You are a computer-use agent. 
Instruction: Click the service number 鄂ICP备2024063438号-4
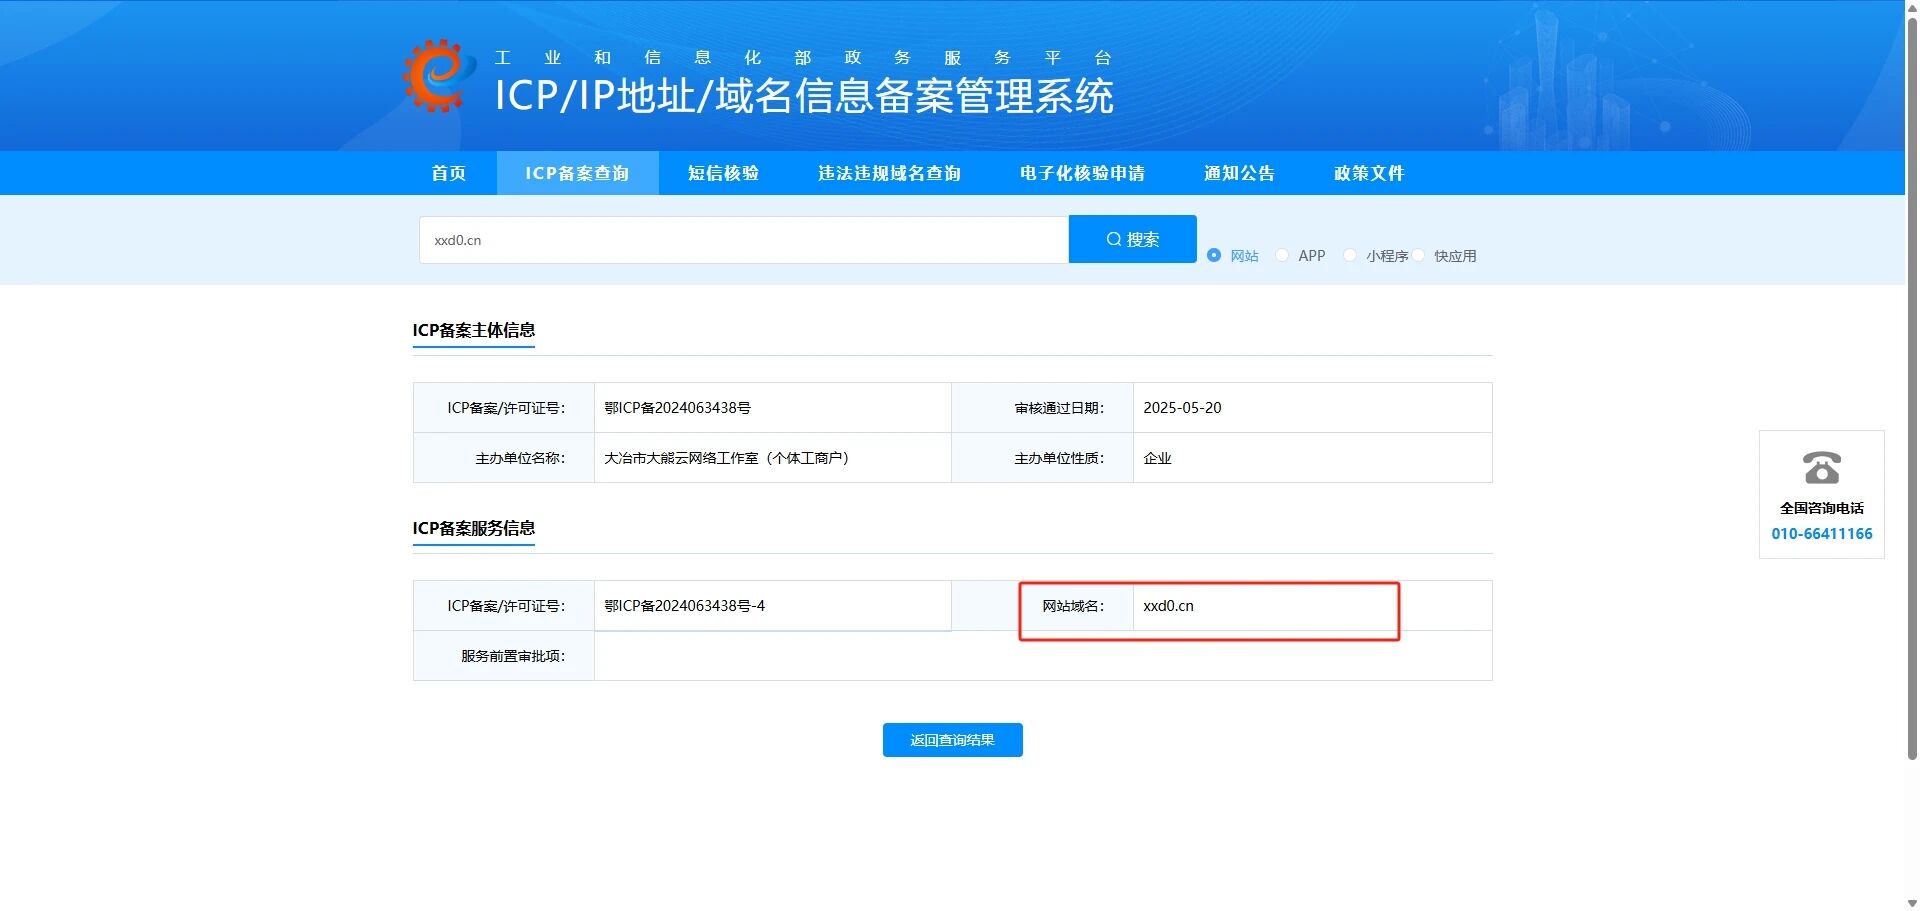pyautogui.click(x=684, y=606)
